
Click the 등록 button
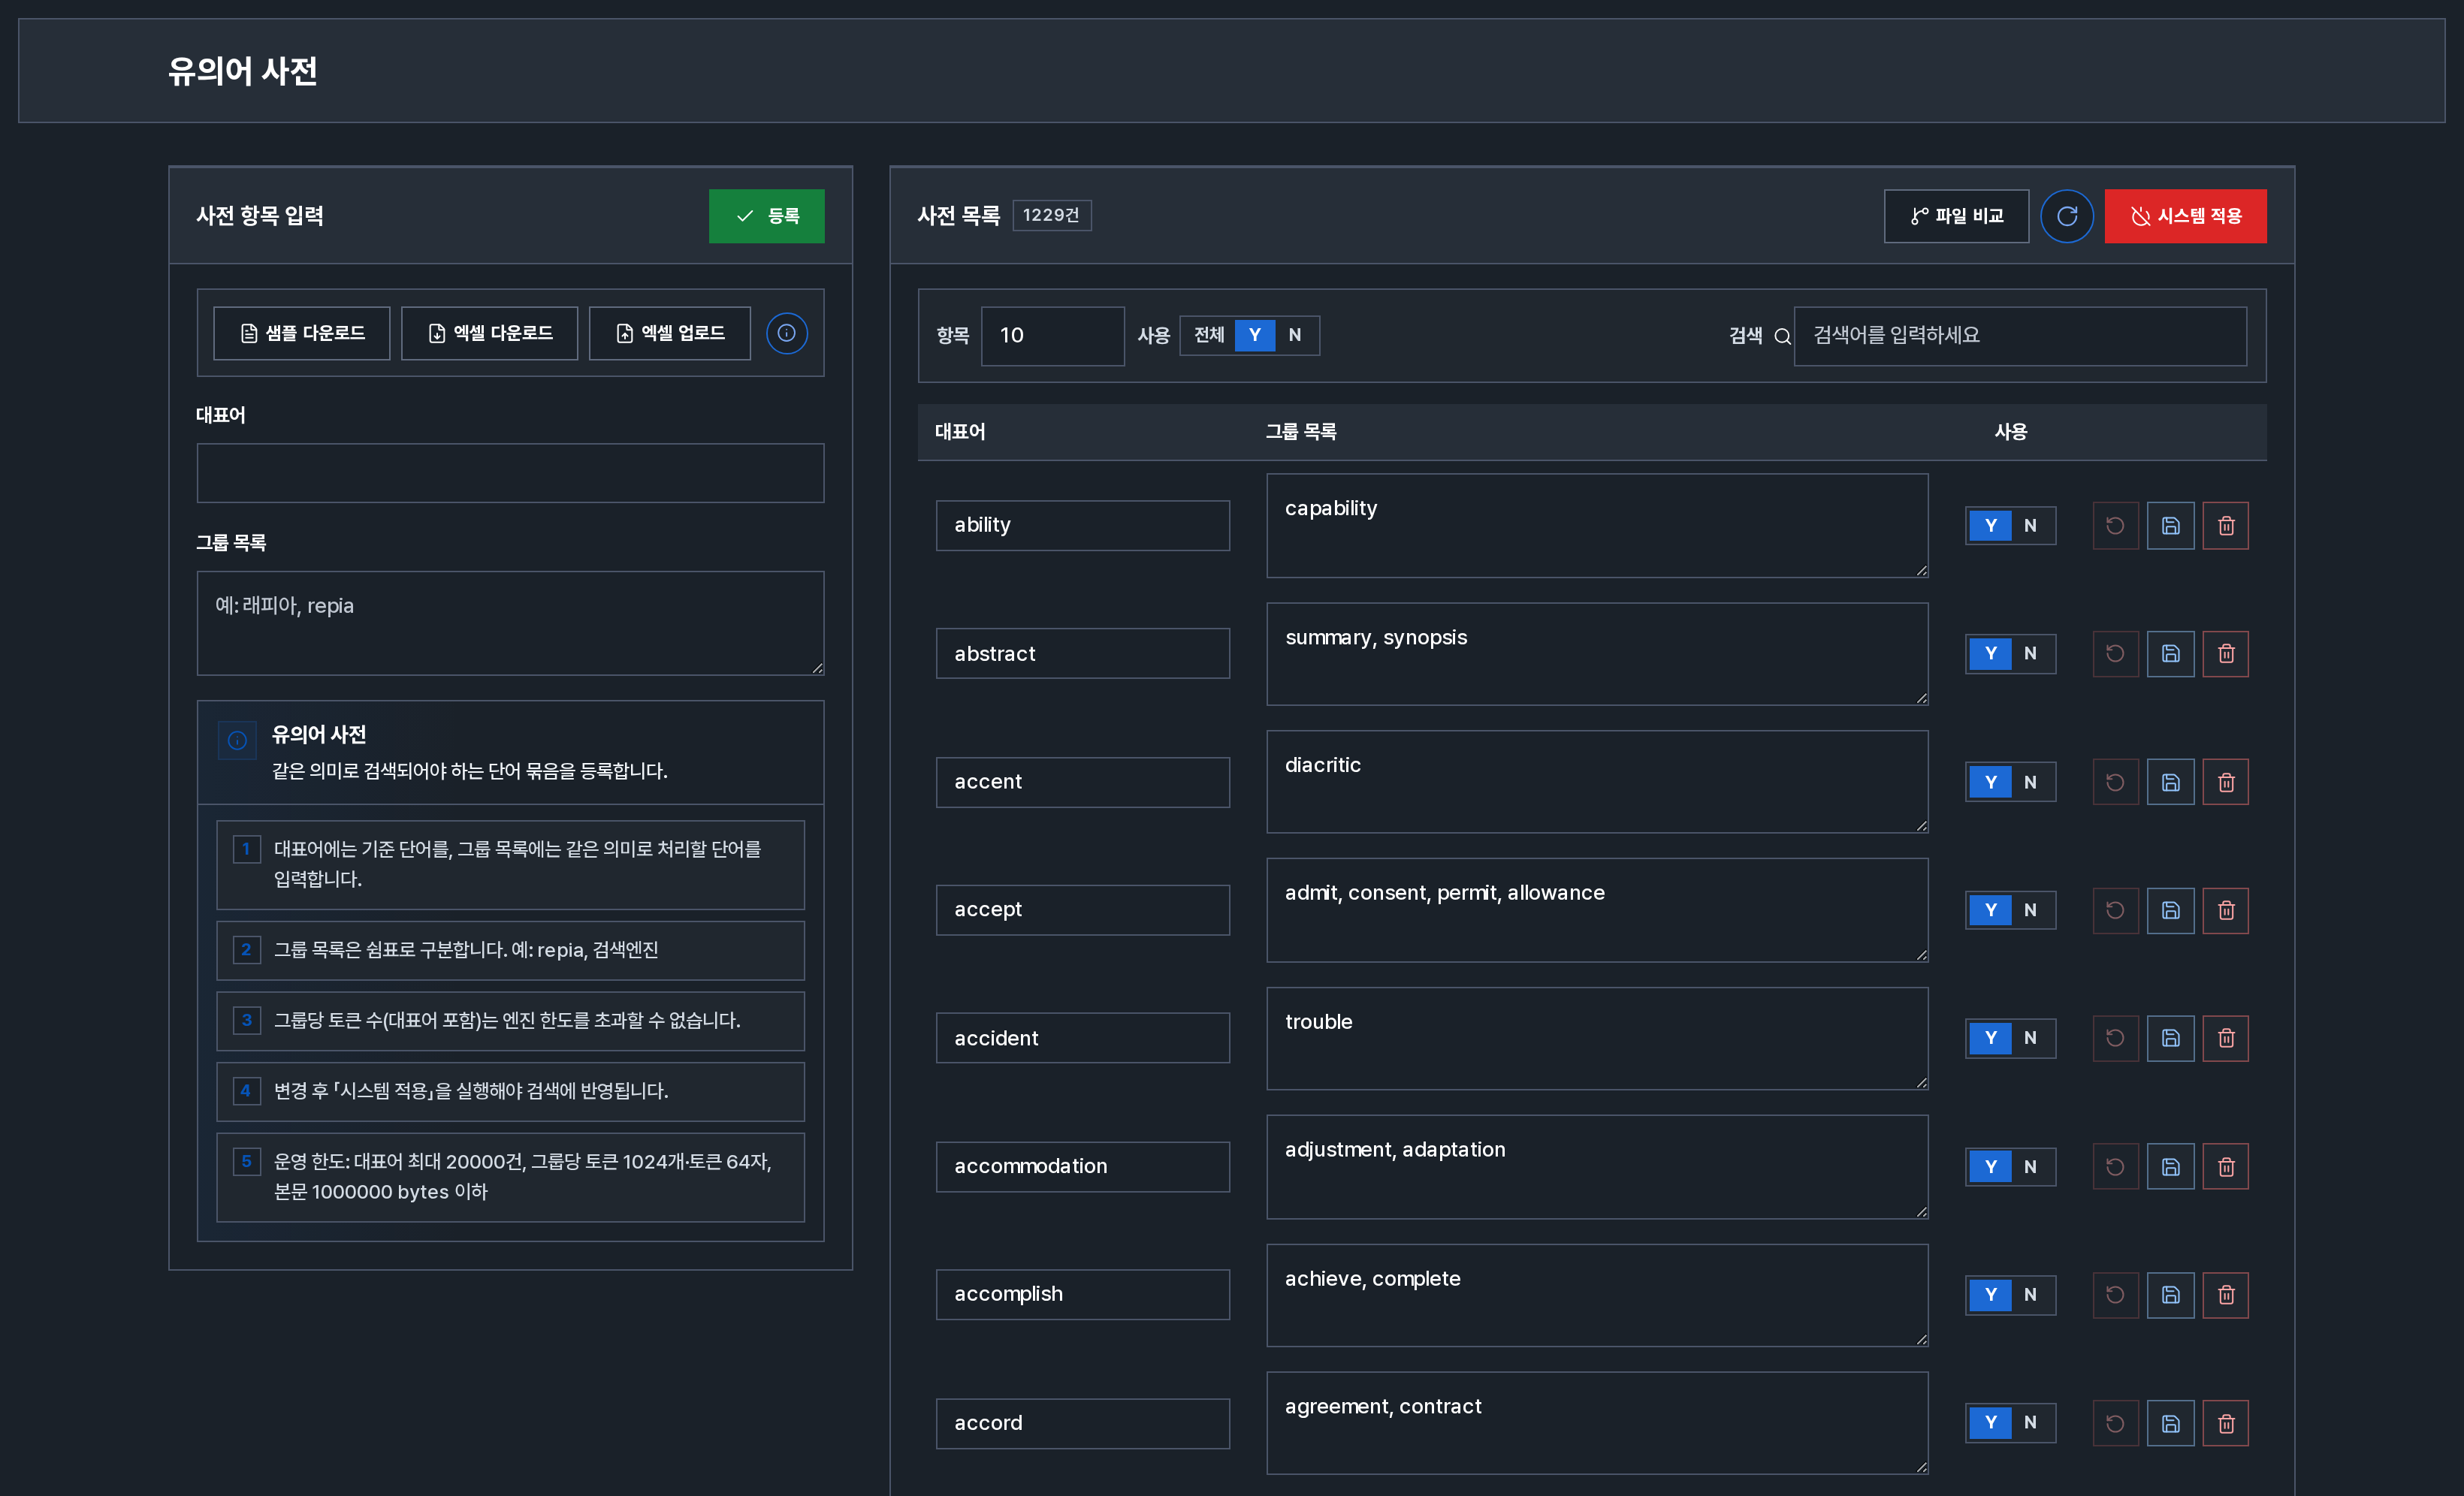(x=766, y=216)
